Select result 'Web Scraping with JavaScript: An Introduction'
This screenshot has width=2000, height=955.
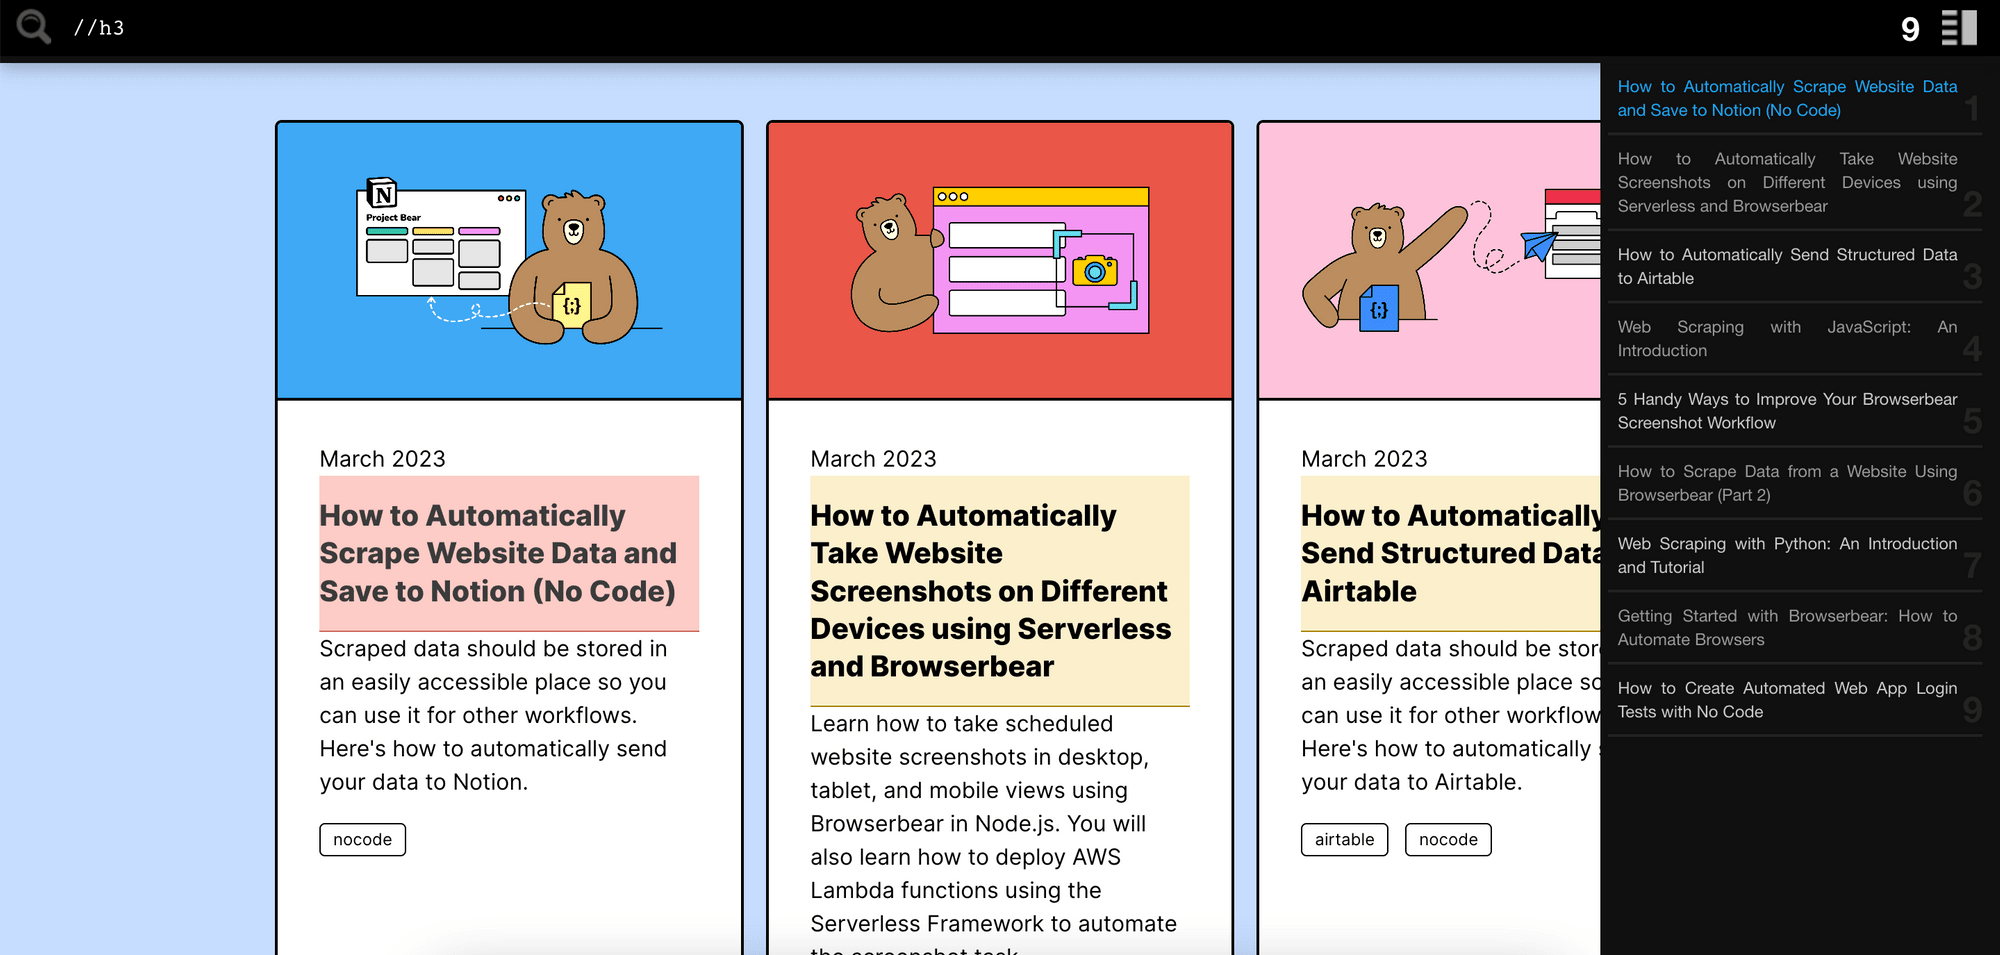click(1787, 338)
